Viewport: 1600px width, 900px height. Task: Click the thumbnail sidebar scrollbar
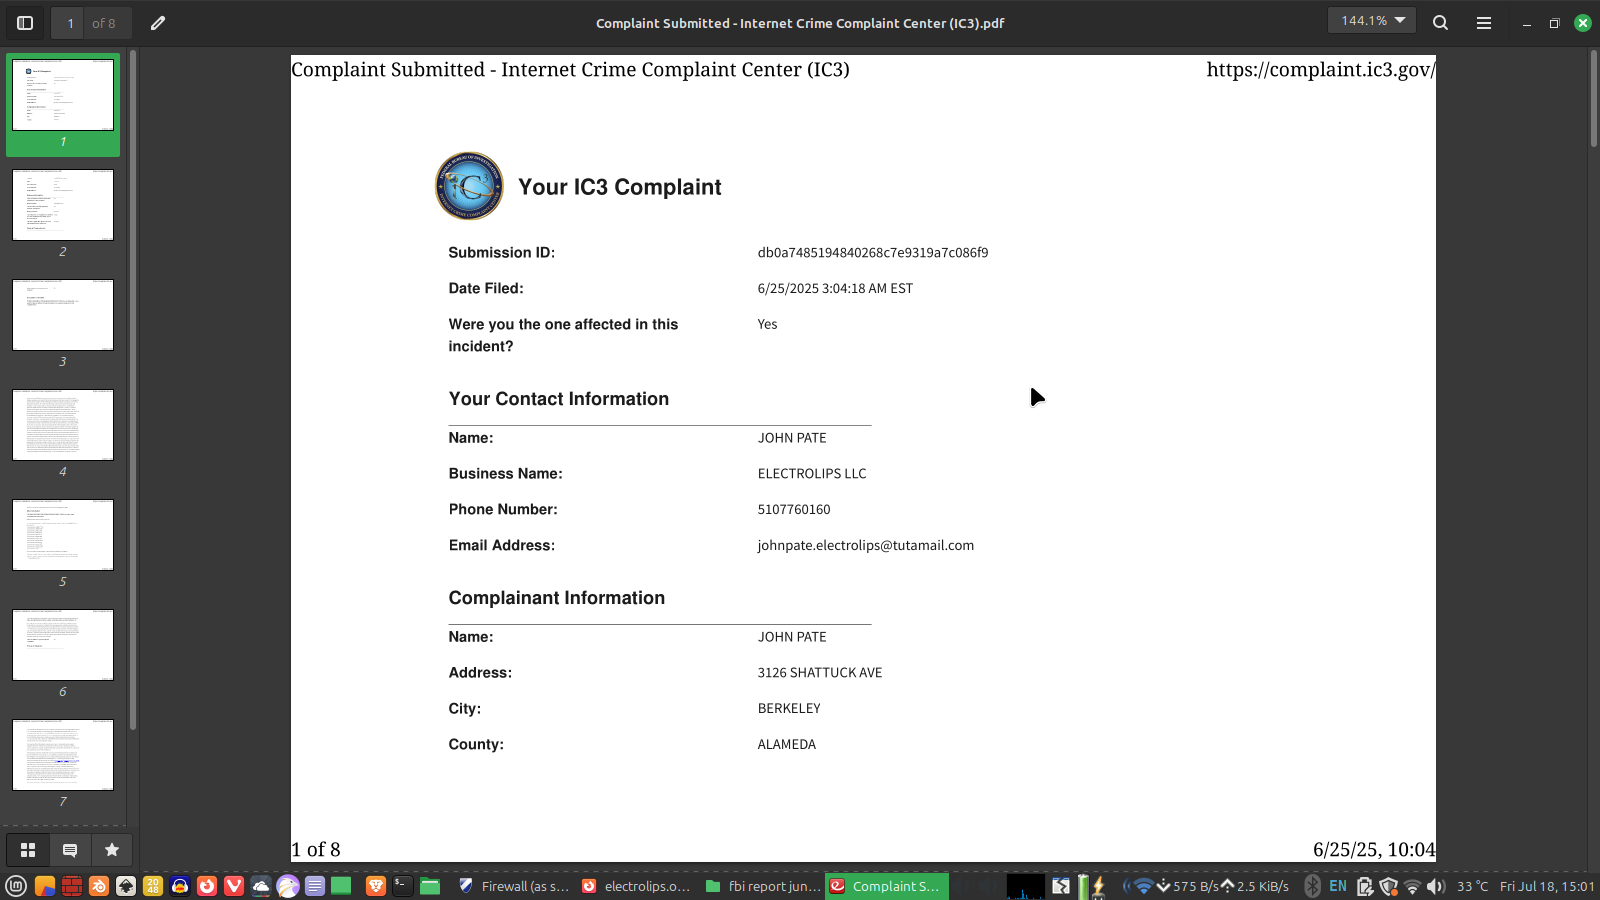click(x=133, y=390)
